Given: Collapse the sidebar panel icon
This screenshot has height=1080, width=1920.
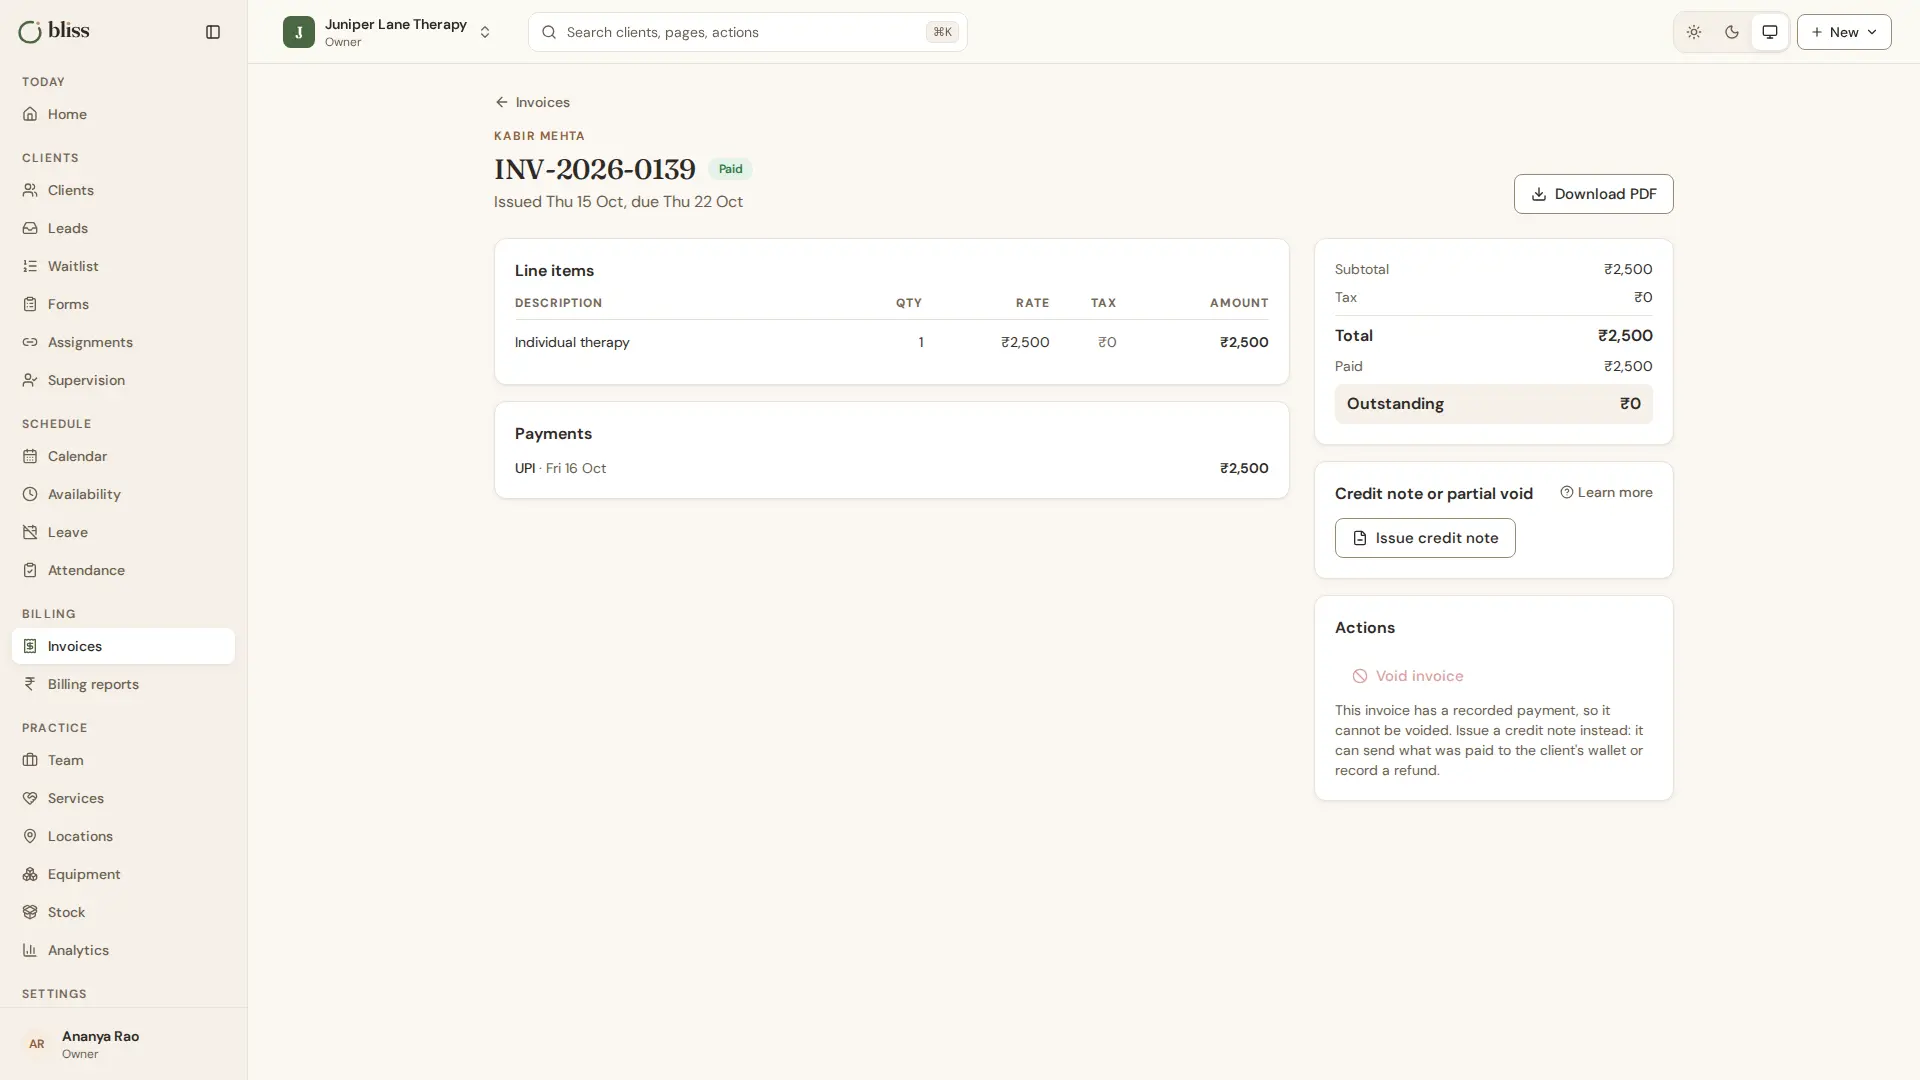Looking at the screenshot, I should 213,32.
